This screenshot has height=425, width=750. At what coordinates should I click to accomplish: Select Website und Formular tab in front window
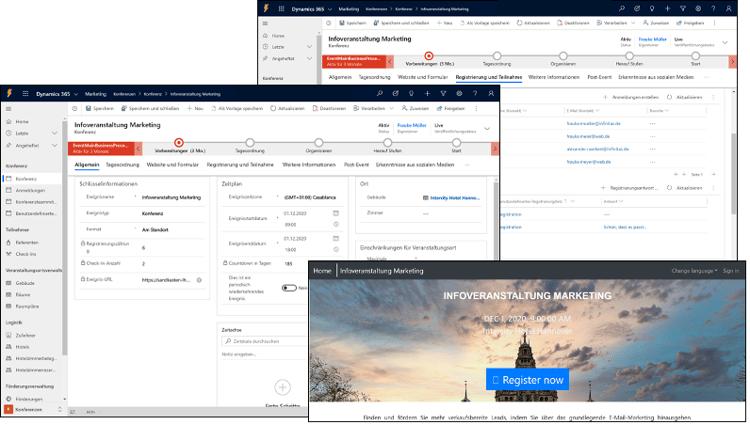tap(173, 164)
